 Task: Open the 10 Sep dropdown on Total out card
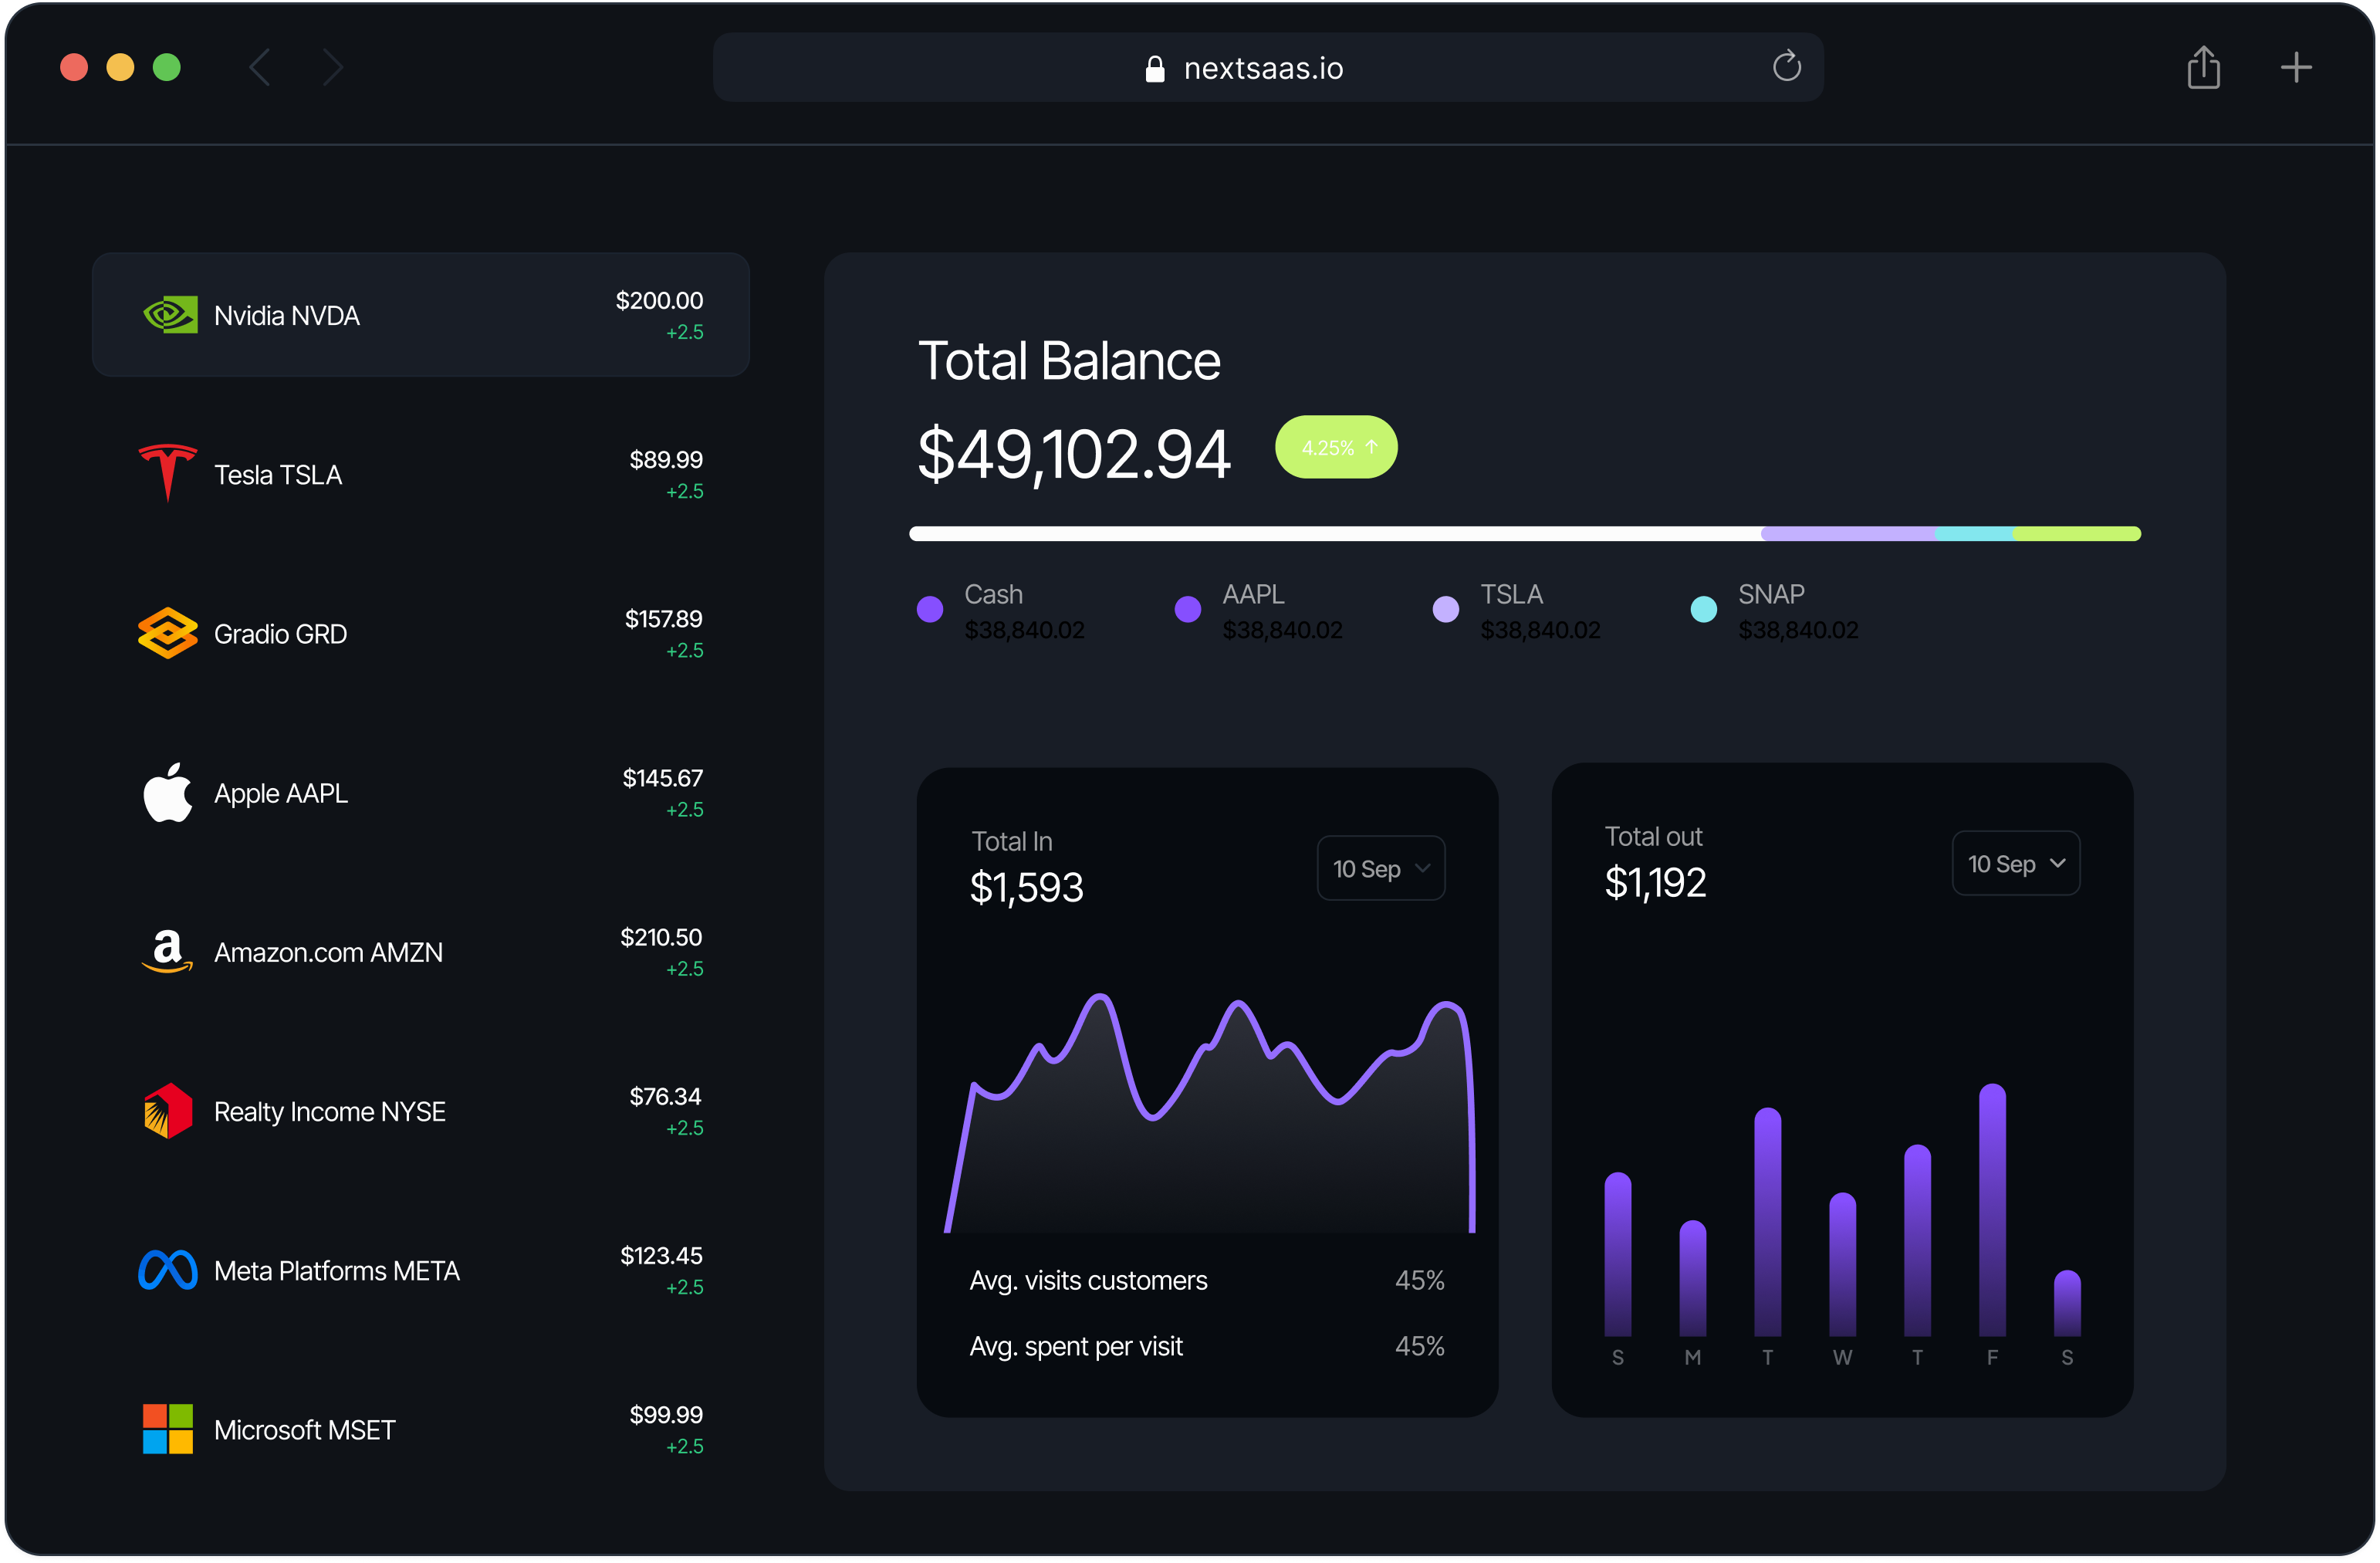pyautogui.click(x=2015, y=863)
